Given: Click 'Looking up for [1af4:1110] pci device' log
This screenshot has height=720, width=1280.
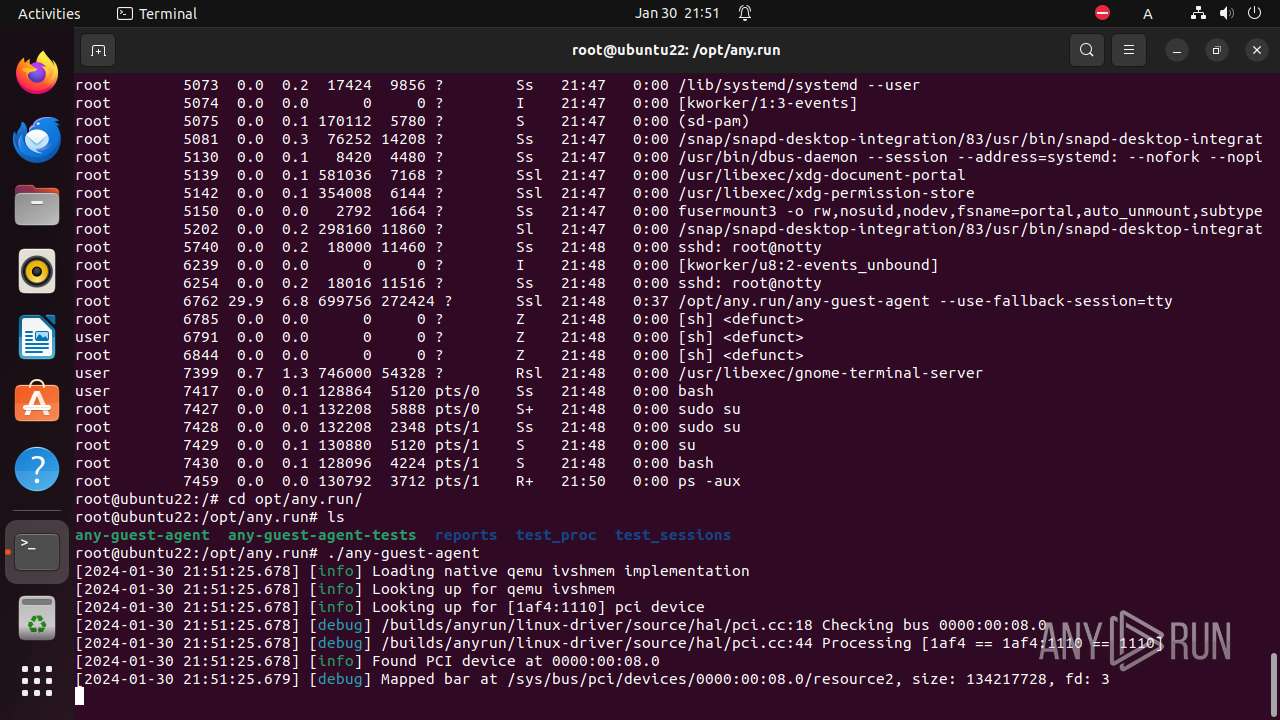Looking at the screenshot, I should click(538, 607).
